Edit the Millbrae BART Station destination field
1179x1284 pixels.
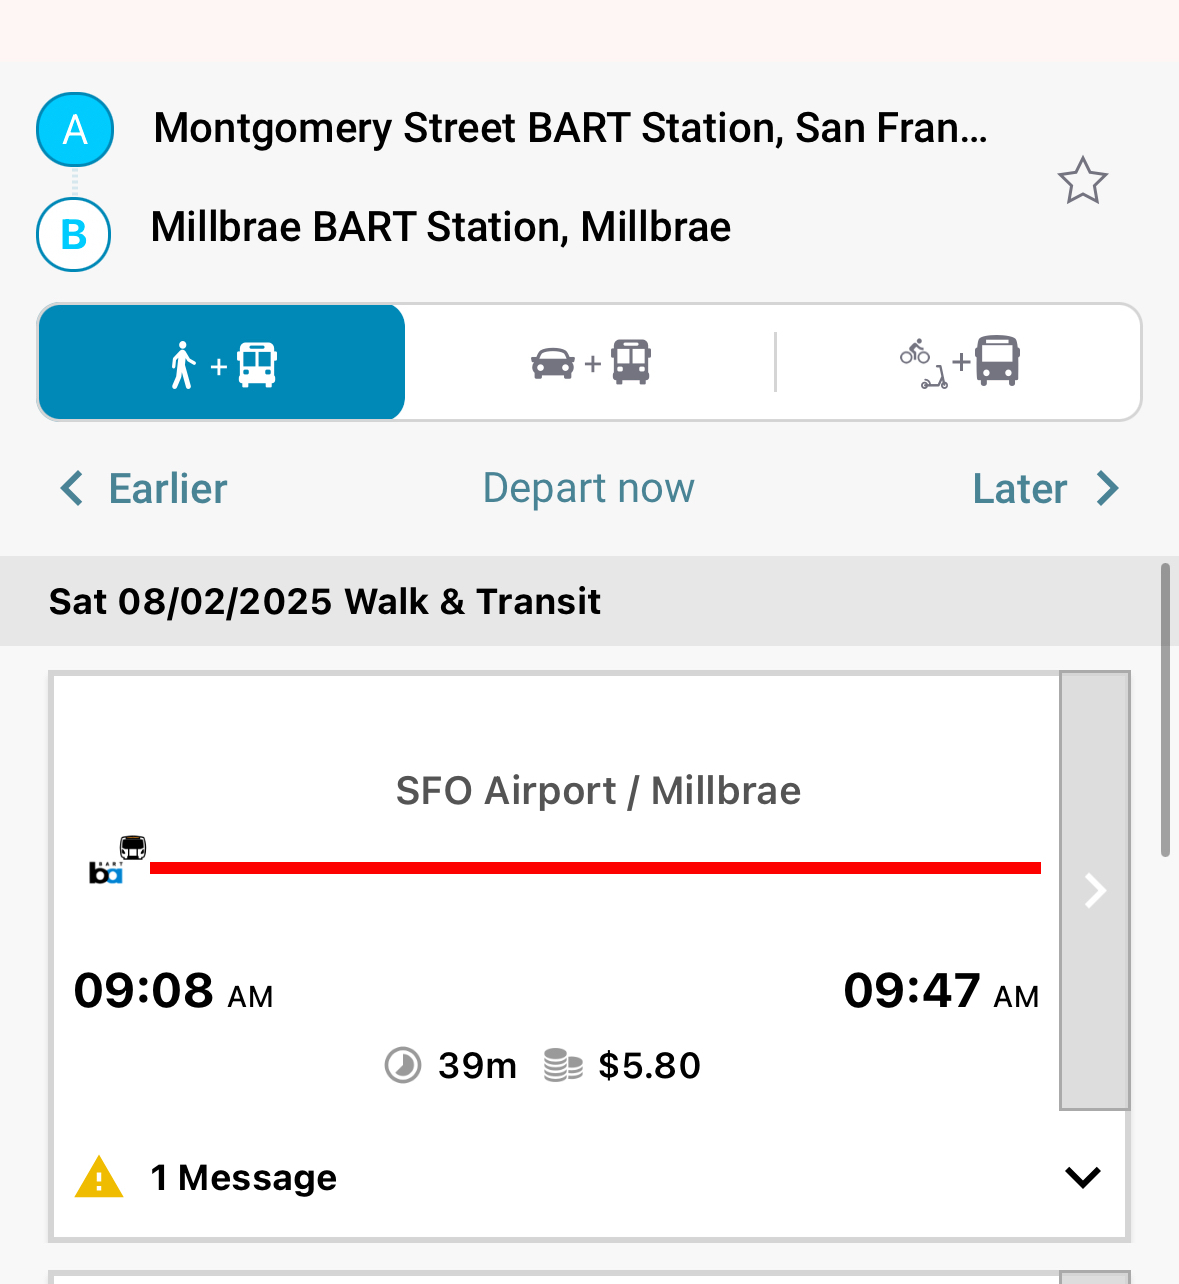tap(440, 228)
